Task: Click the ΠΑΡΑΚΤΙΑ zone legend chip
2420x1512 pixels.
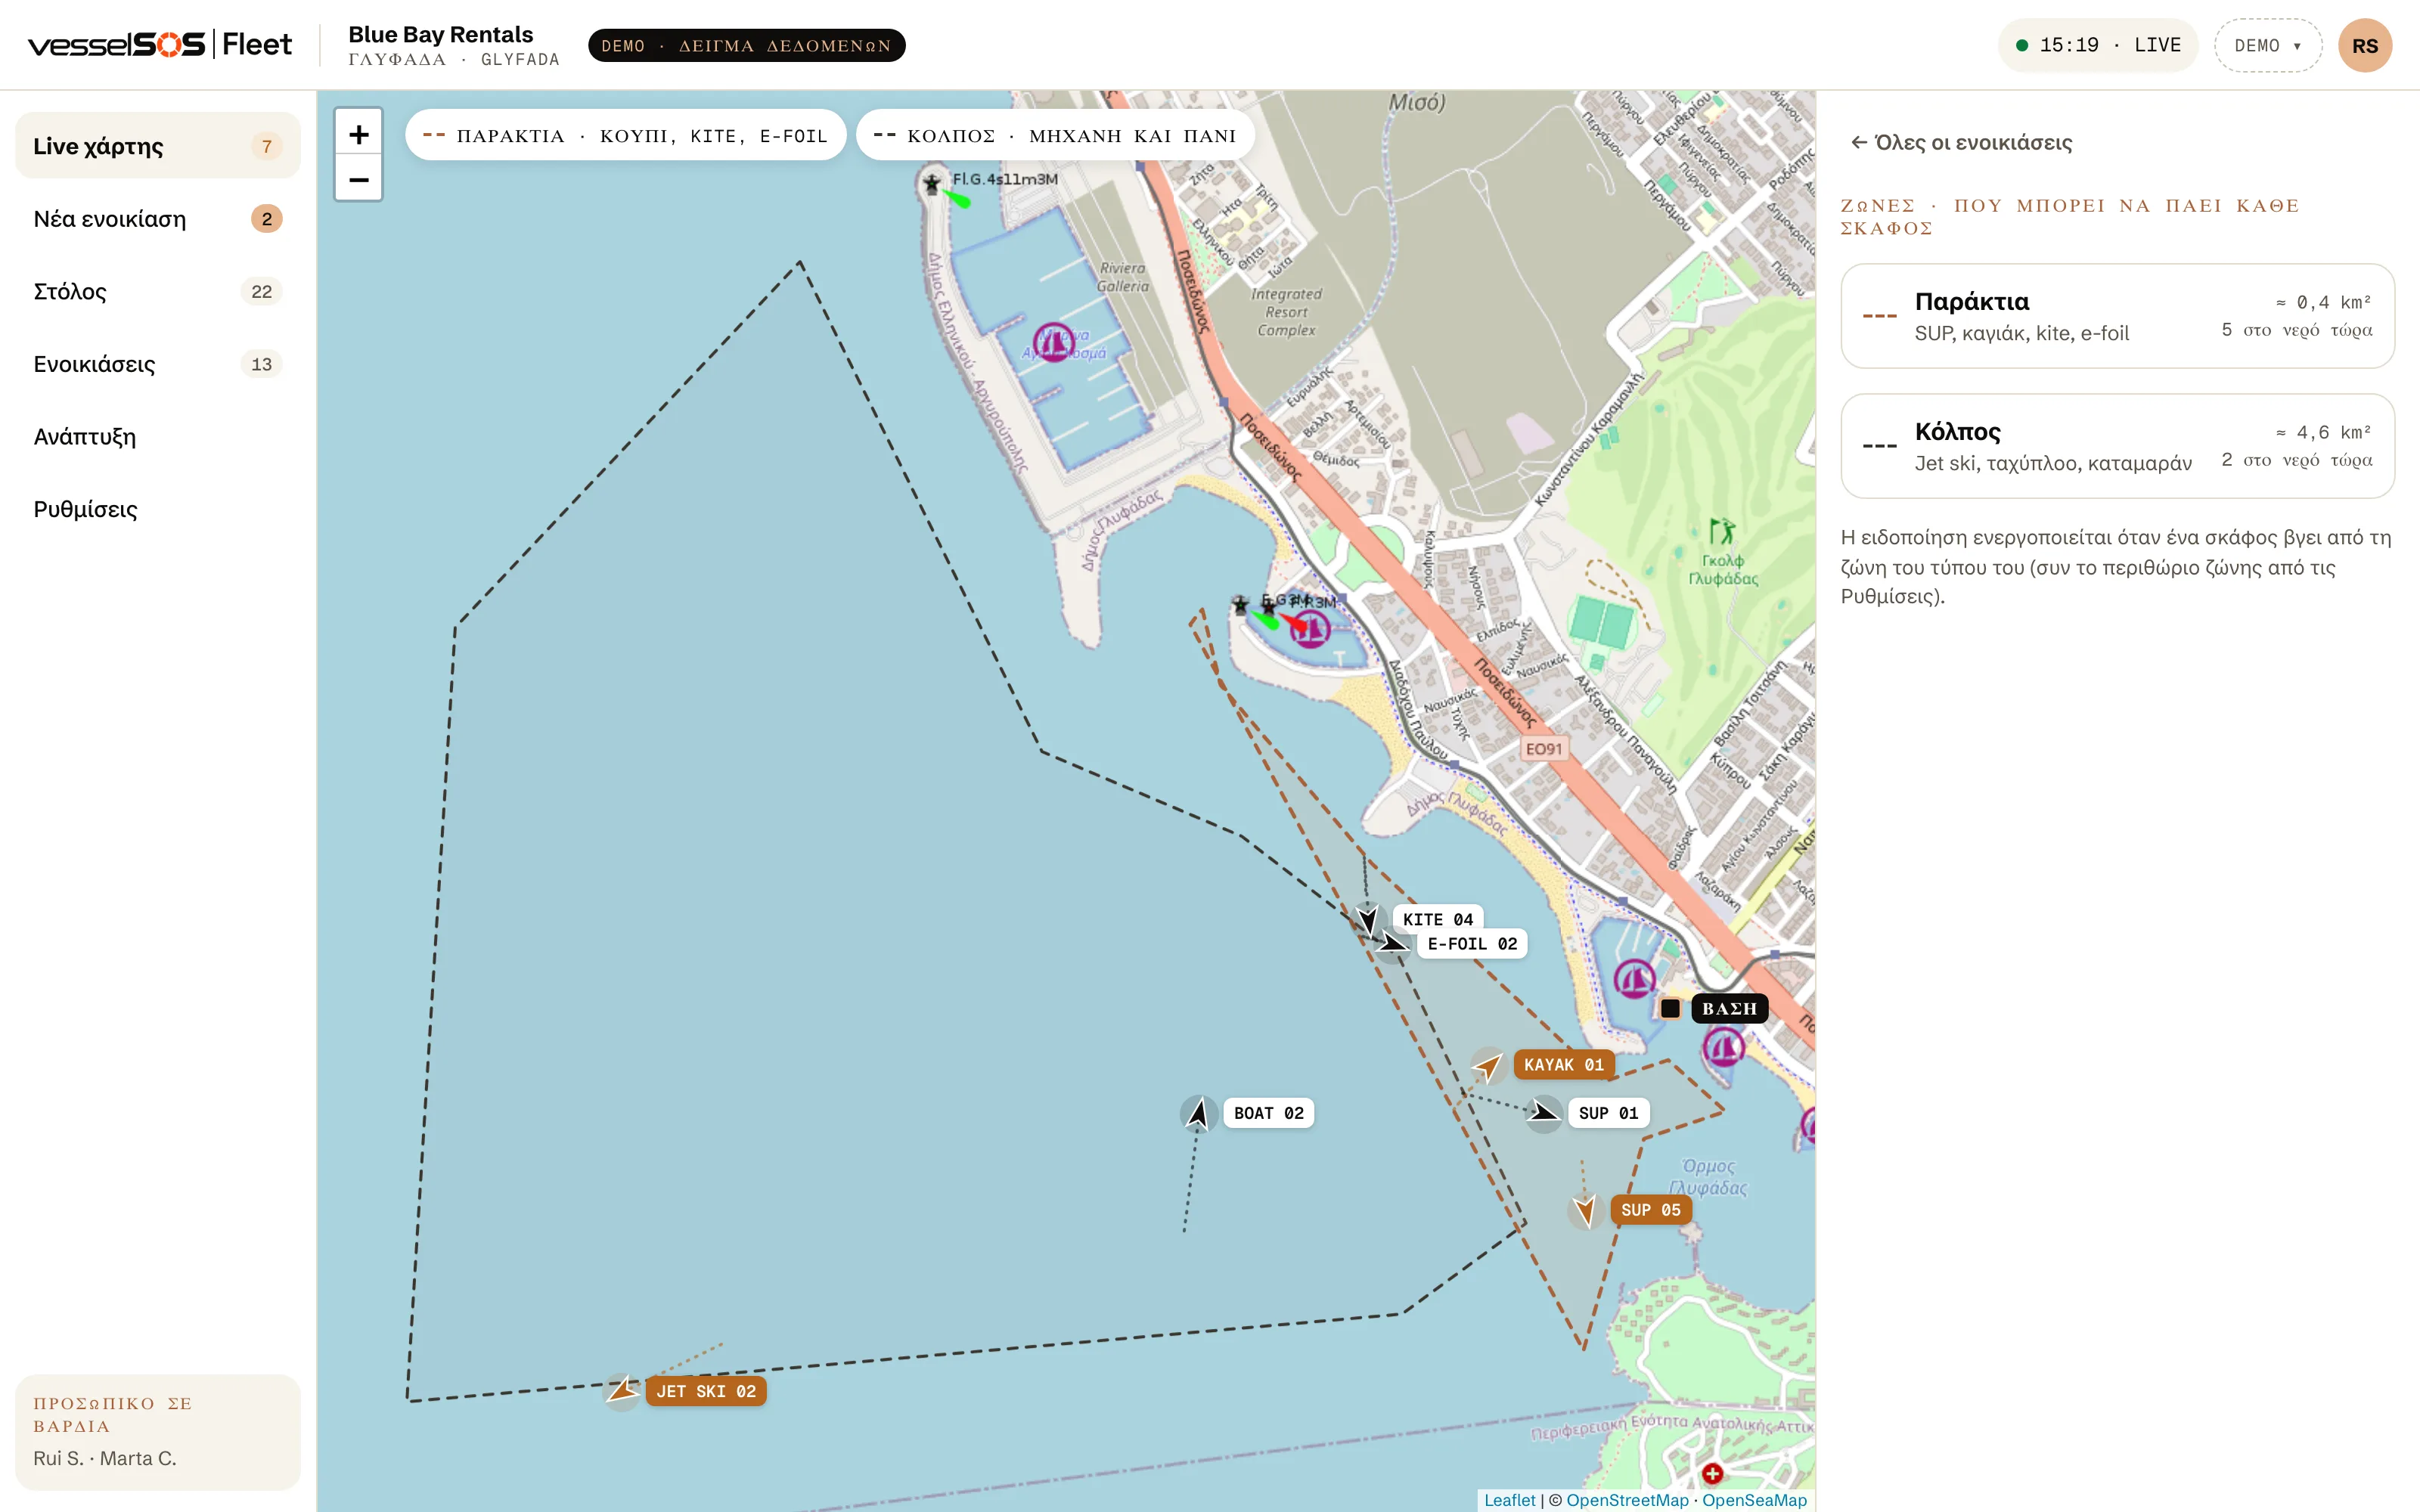Action: point(625,135)
